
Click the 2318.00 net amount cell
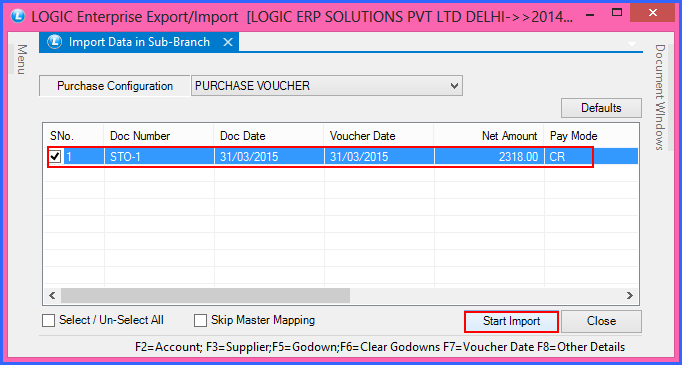[x=489, y=157]
